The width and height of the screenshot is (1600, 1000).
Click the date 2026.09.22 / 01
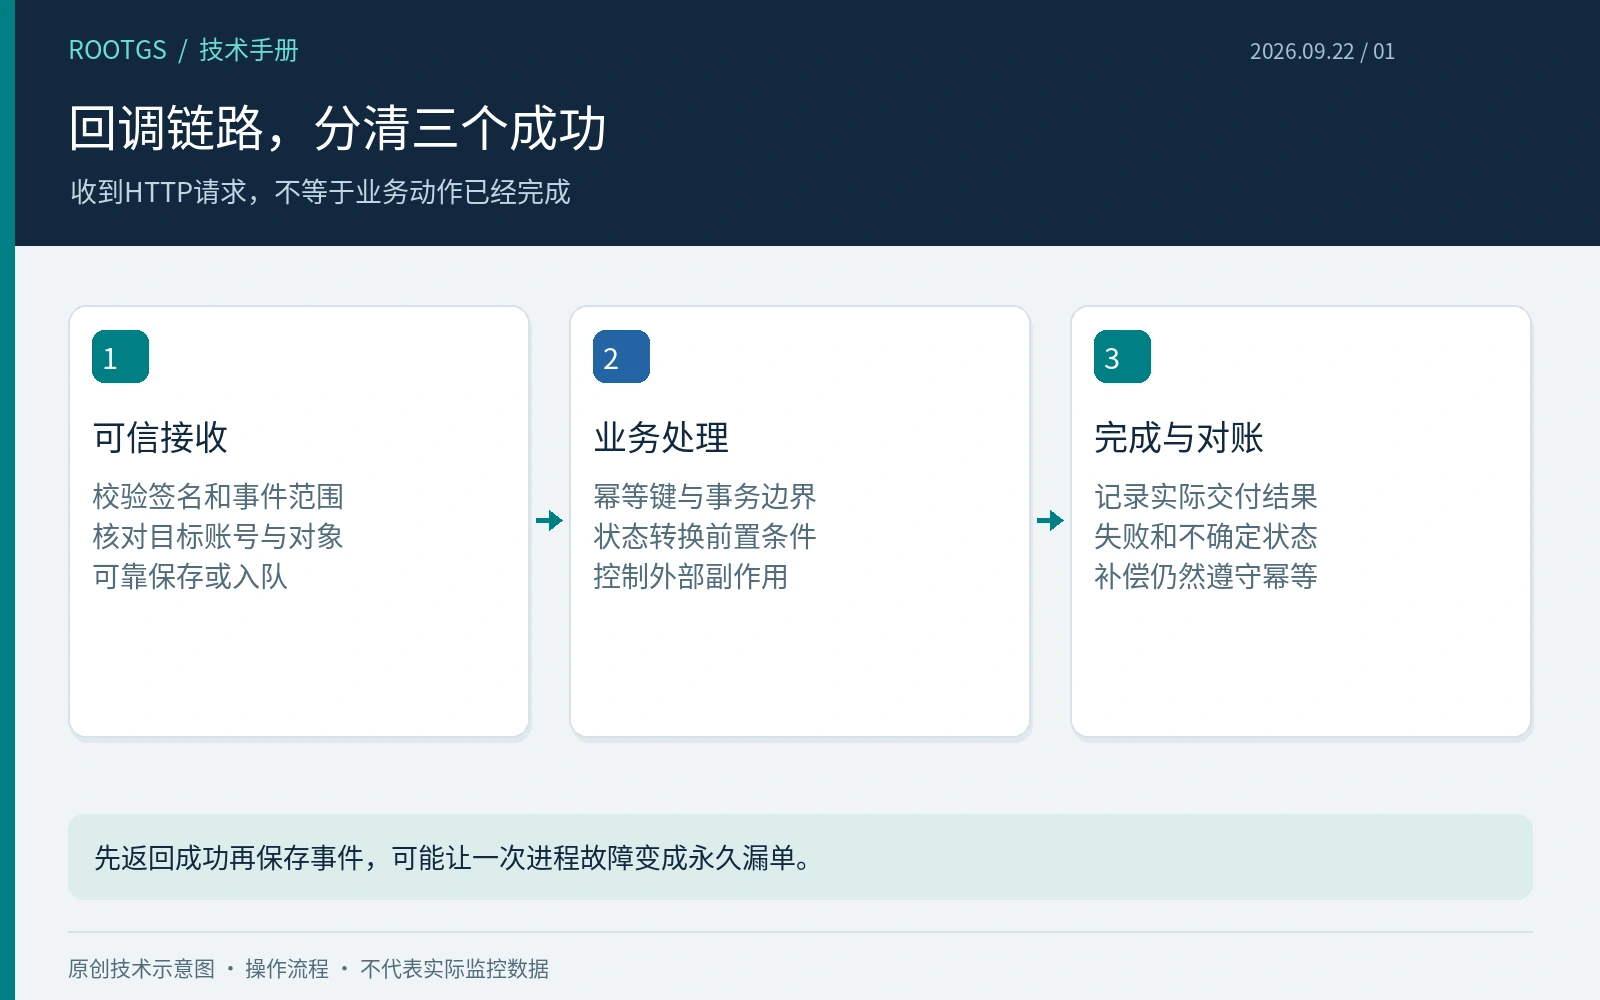[1322, 51]
